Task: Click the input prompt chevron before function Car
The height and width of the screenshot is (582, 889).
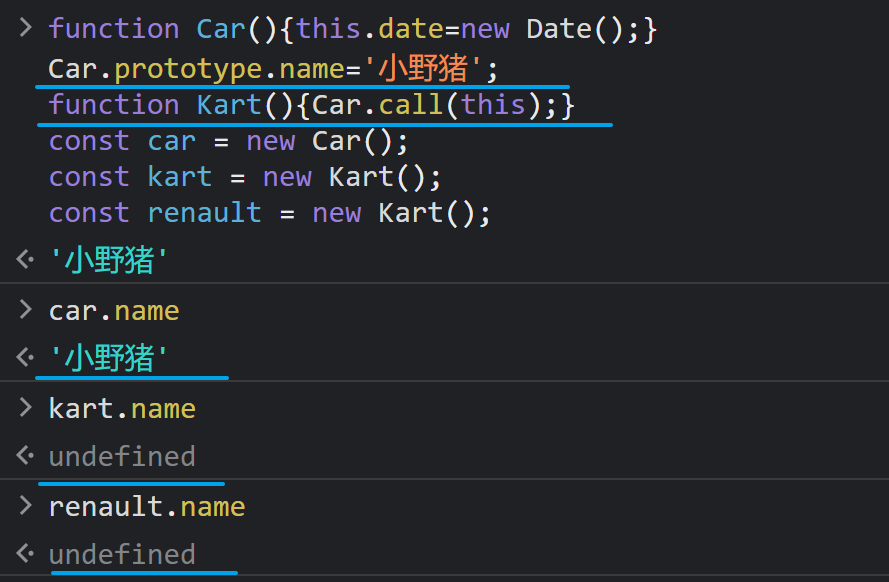Action: click(26, 27)
